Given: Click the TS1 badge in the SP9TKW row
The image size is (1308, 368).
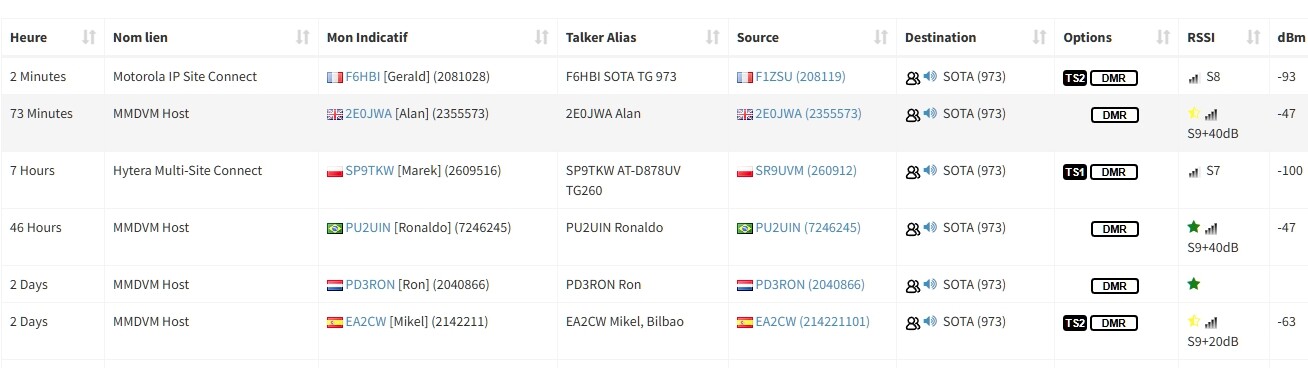Looking at the screenshot, I should [1074, 172].
